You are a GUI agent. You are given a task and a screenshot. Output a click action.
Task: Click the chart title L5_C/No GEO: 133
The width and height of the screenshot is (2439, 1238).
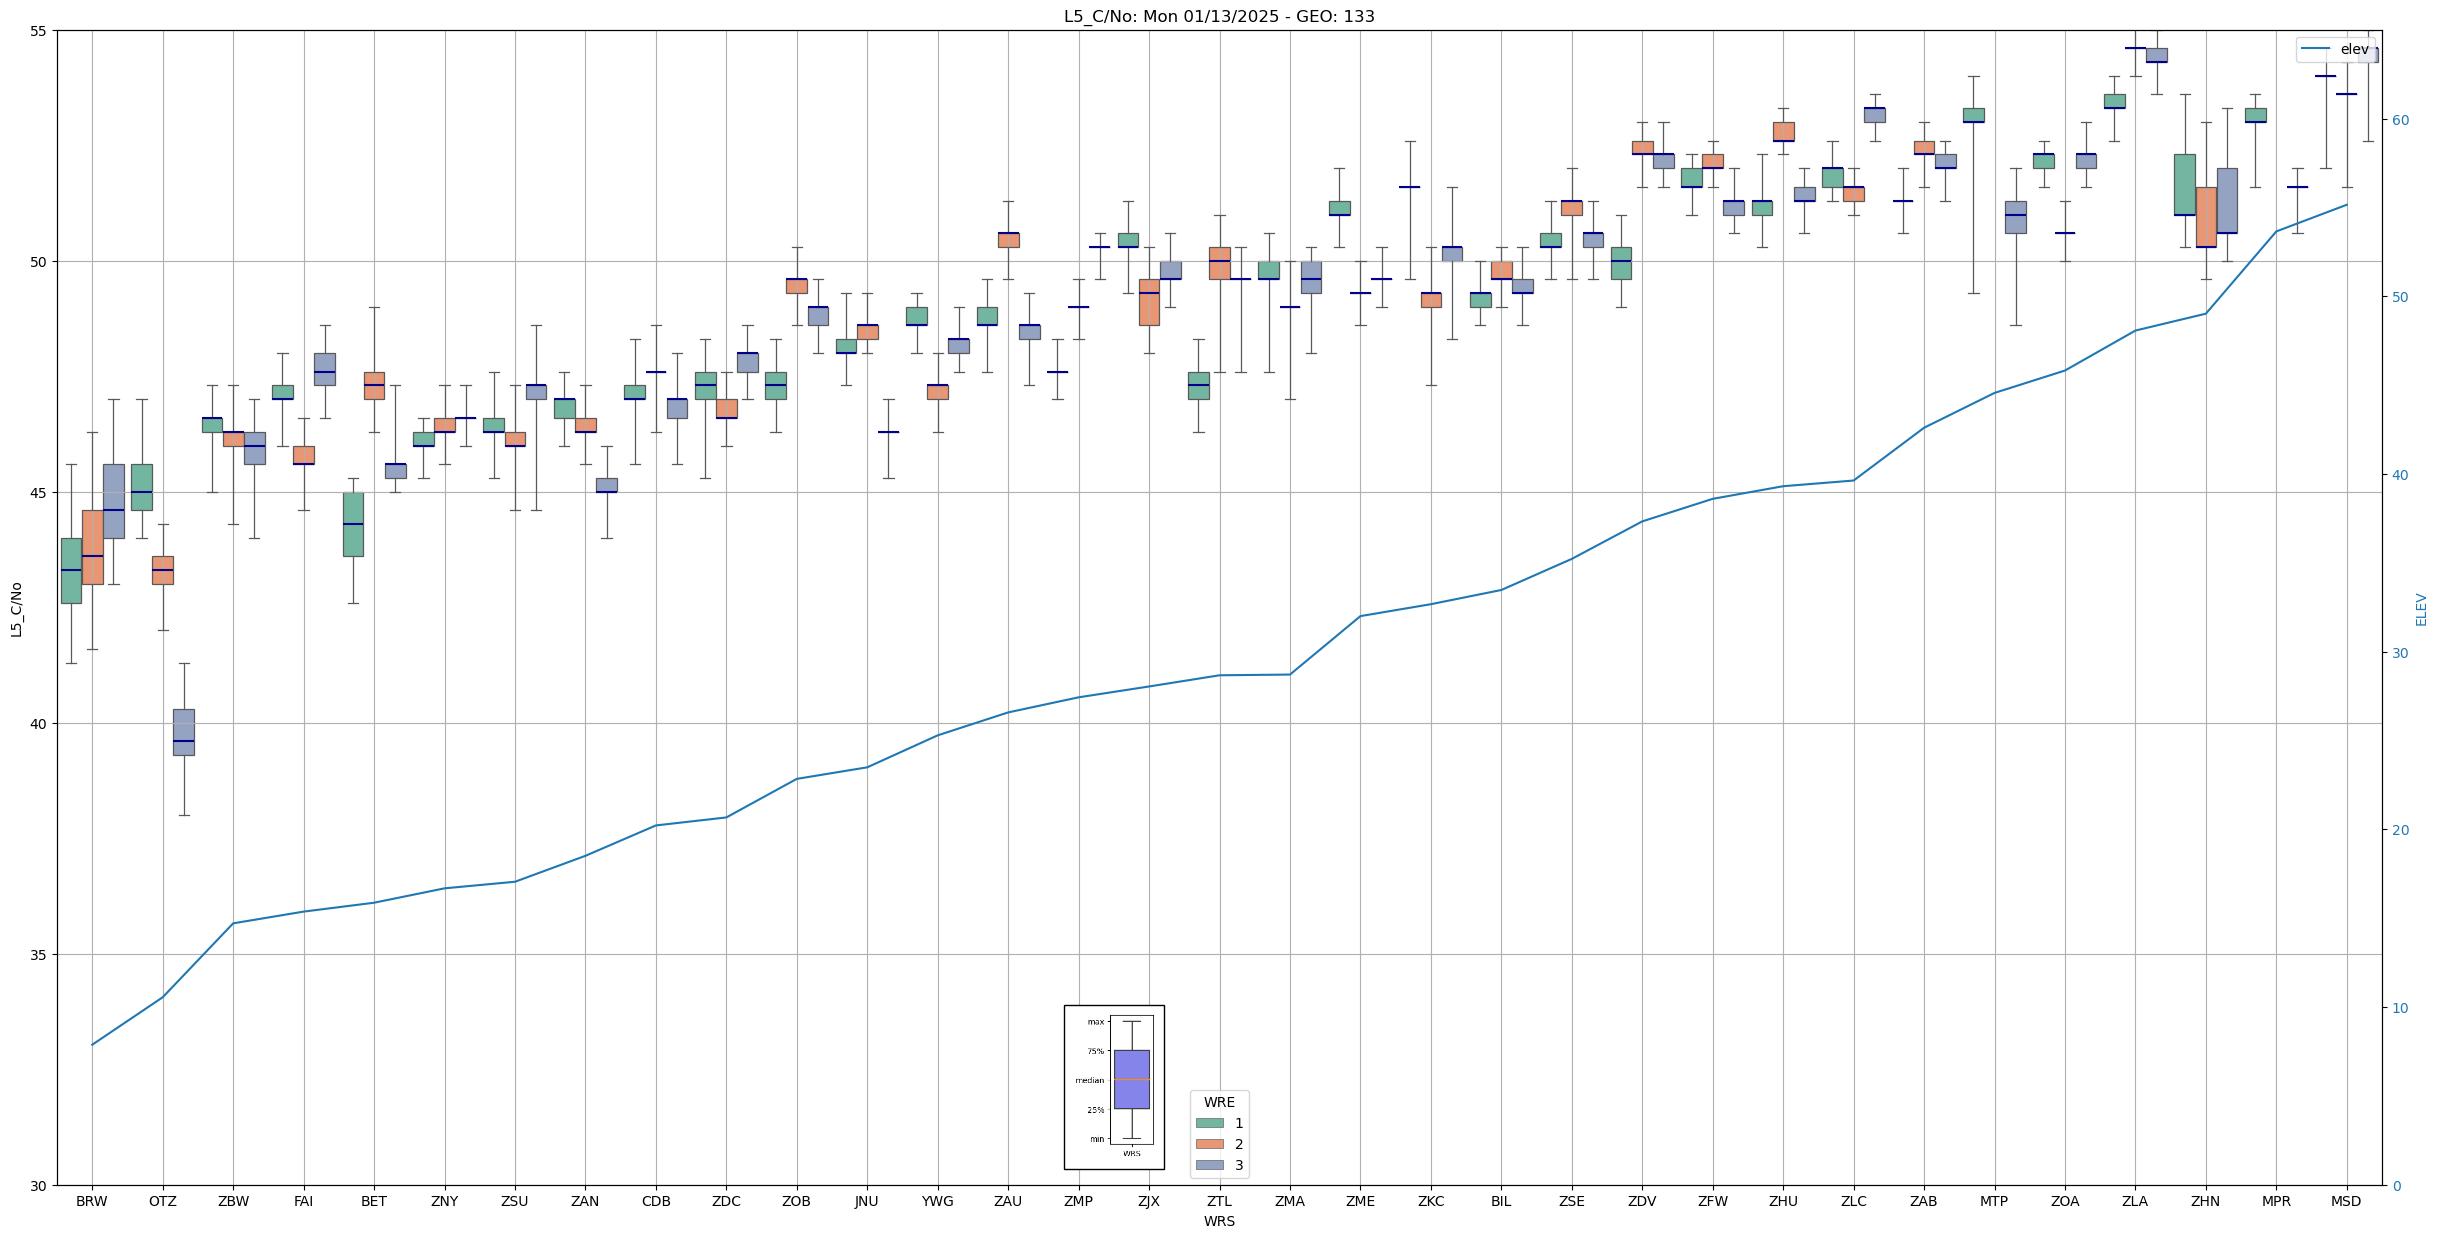coord(1219,16)
